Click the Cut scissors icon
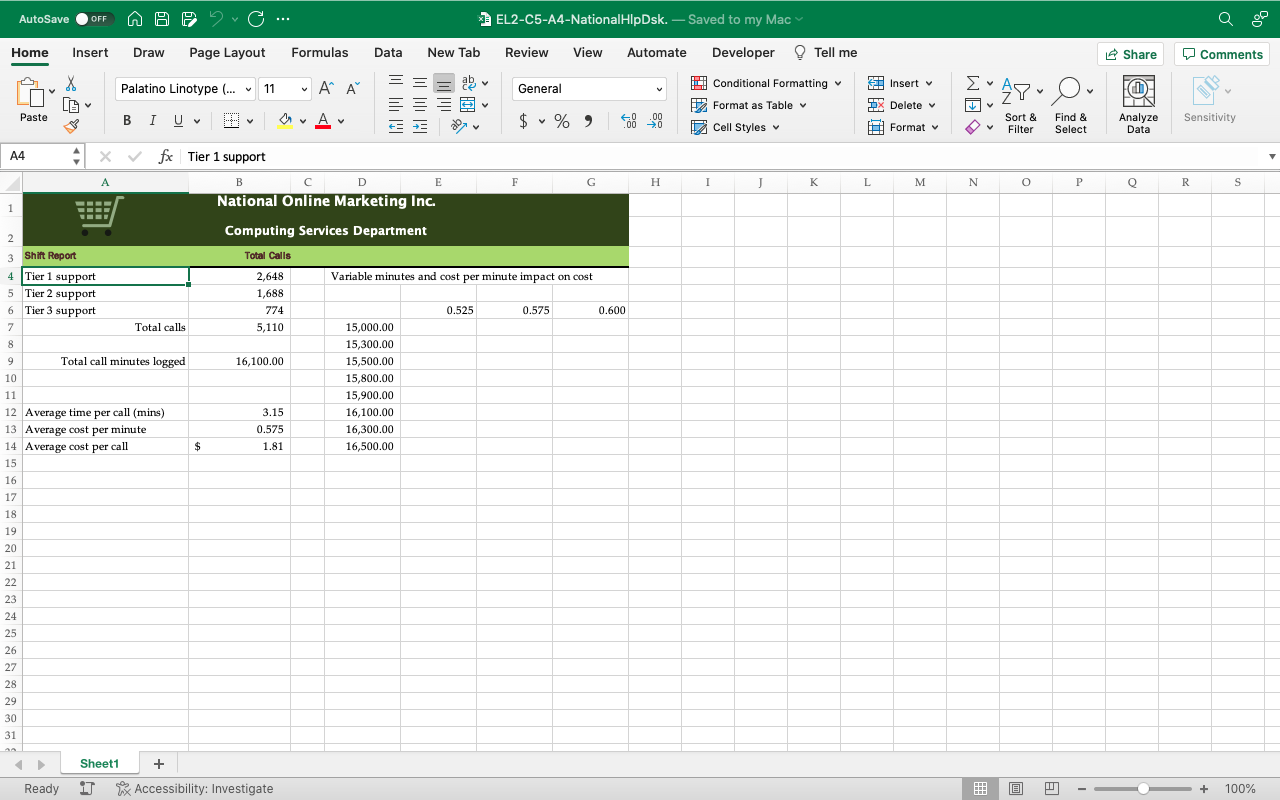The width and height of the screenshot is (1280, 800). (x=71, y=84)
